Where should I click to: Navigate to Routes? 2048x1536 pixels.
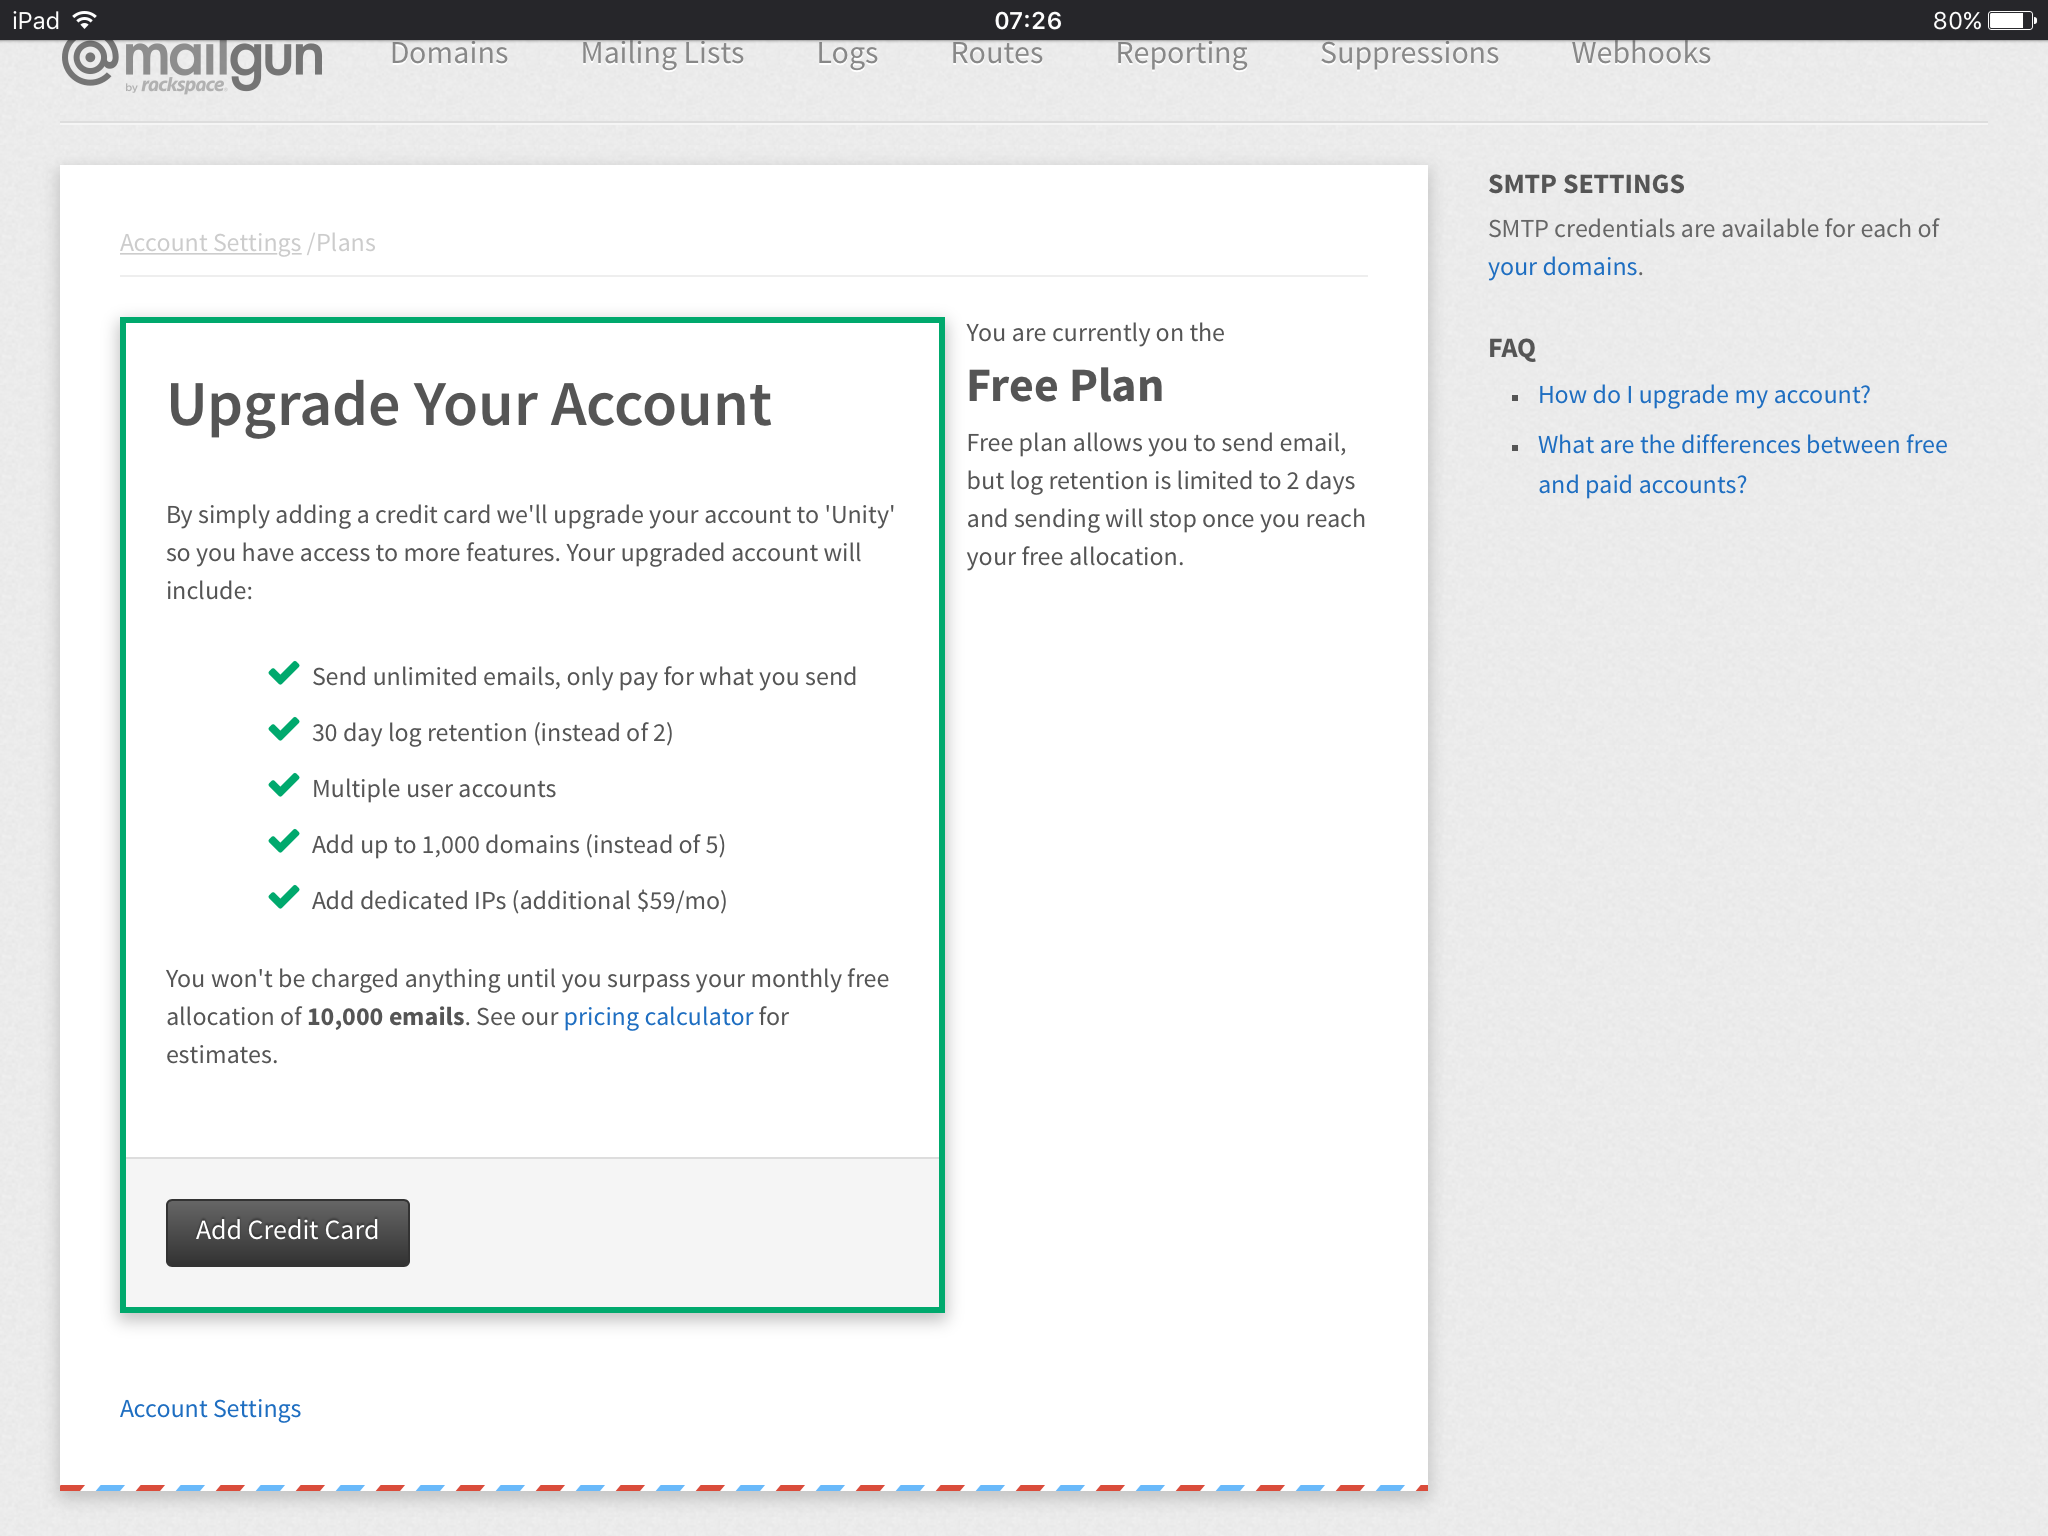point(996,54)
